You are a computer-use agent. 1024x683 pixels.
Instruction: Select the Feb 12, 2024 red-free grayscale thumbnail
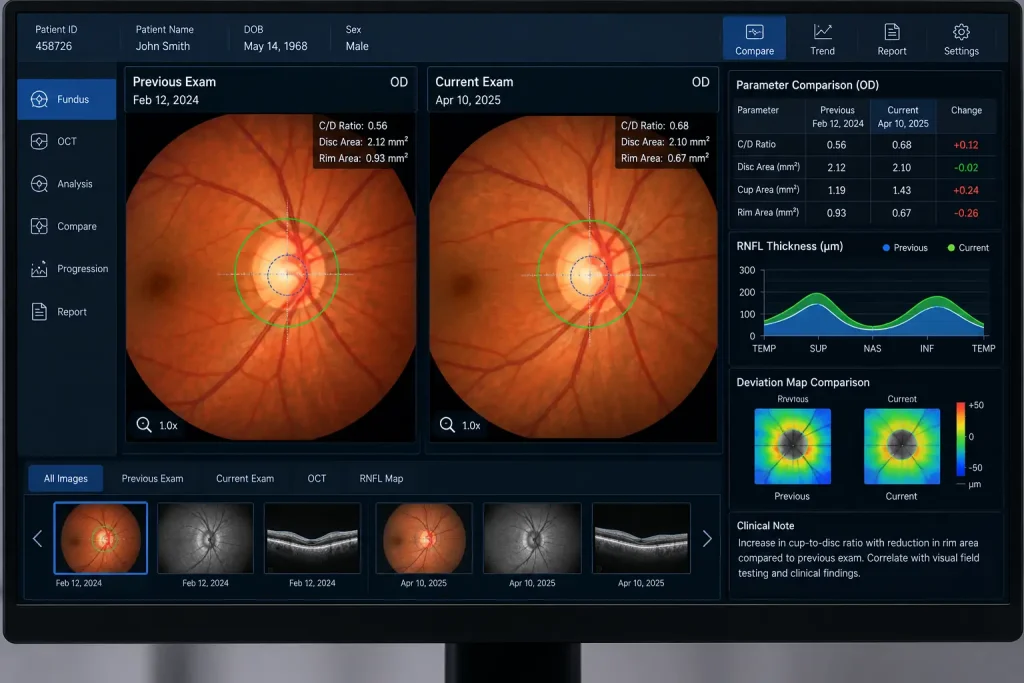[205, 538]
